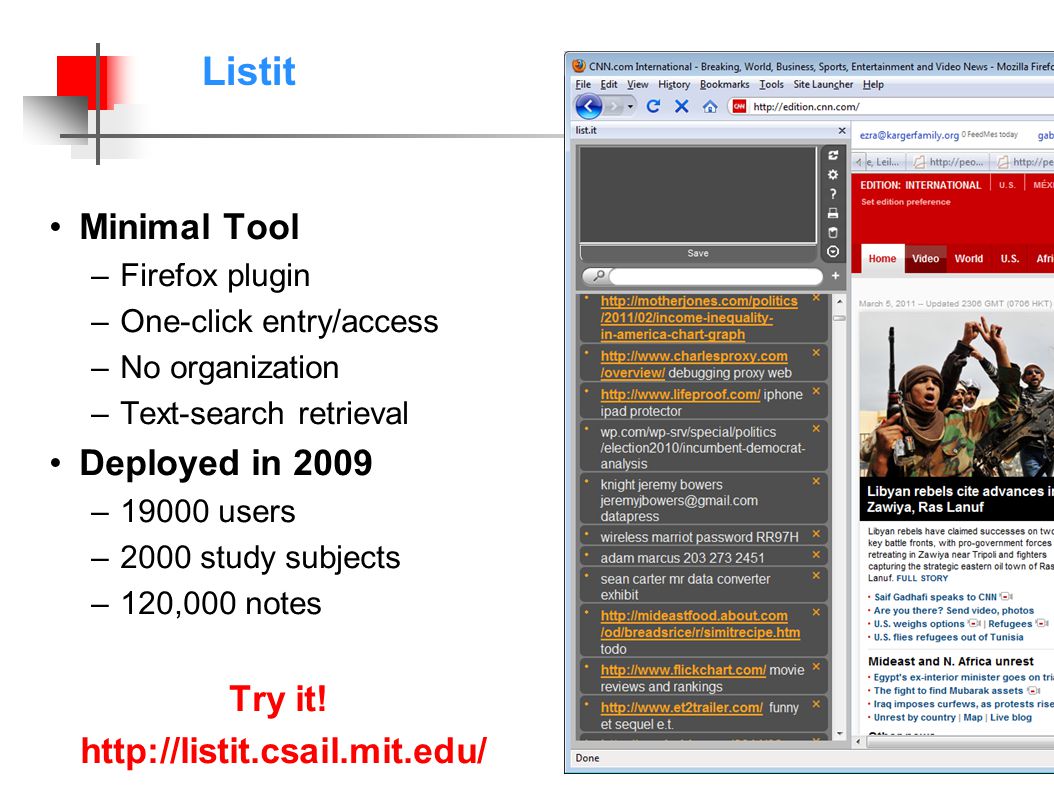Delete the lifeproof iphone note with X
Viewport: 1054px width, 790px height.
[816, 391]
